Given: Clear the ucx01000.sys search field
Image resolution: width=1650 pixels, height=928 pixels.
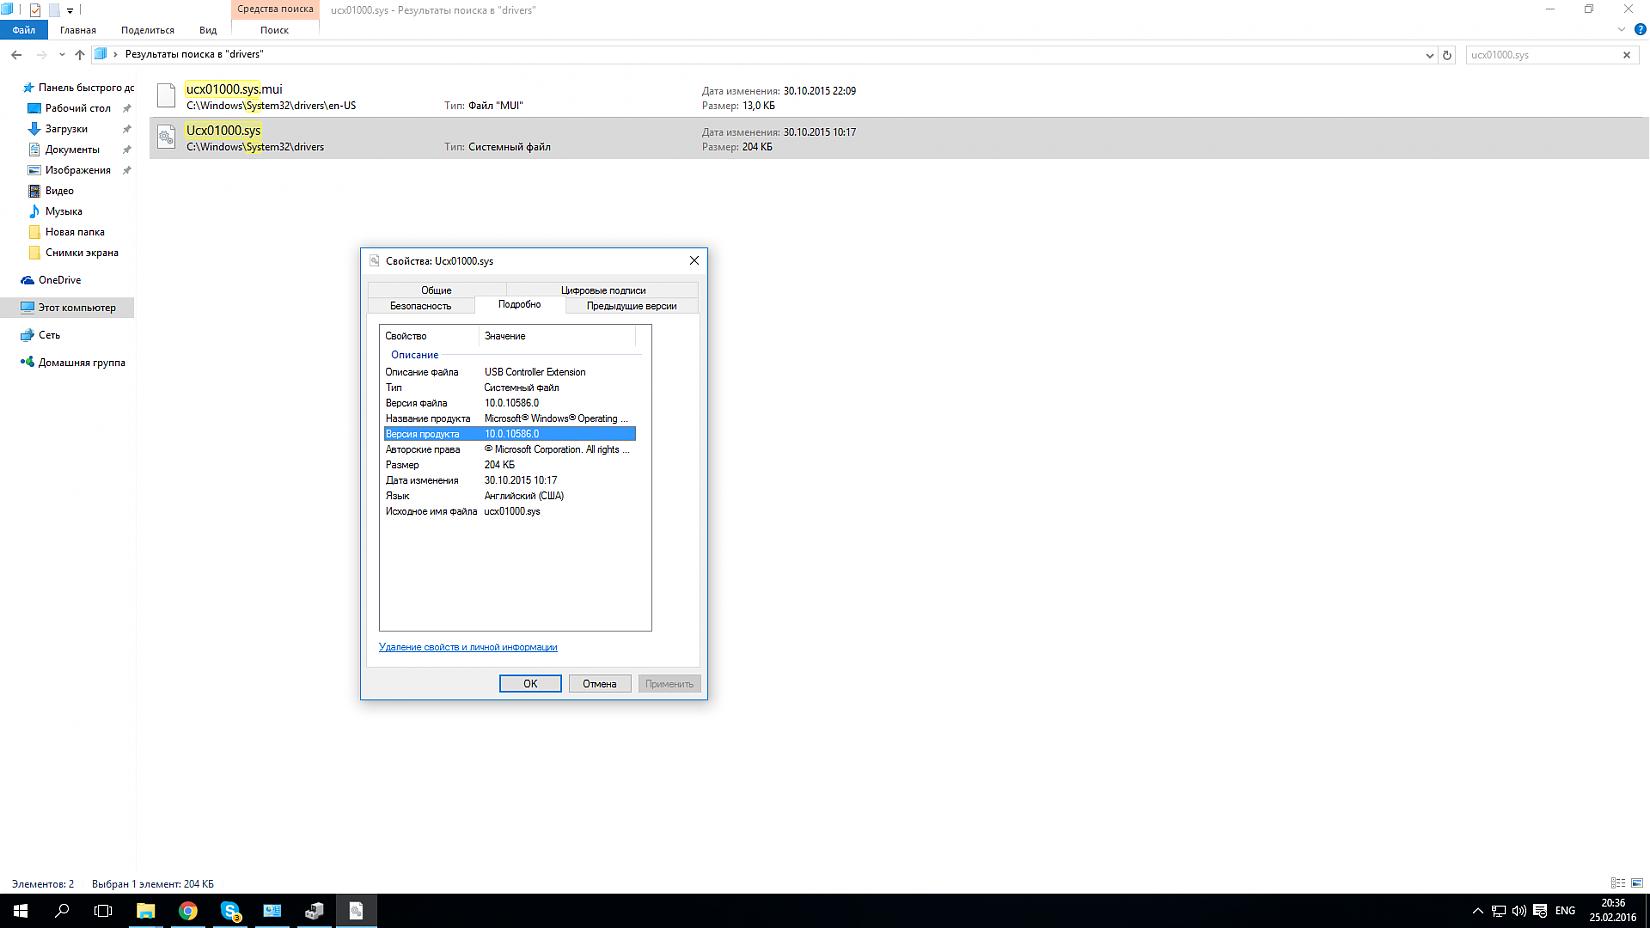Looking at the screenshot, I should [1626, 55].
